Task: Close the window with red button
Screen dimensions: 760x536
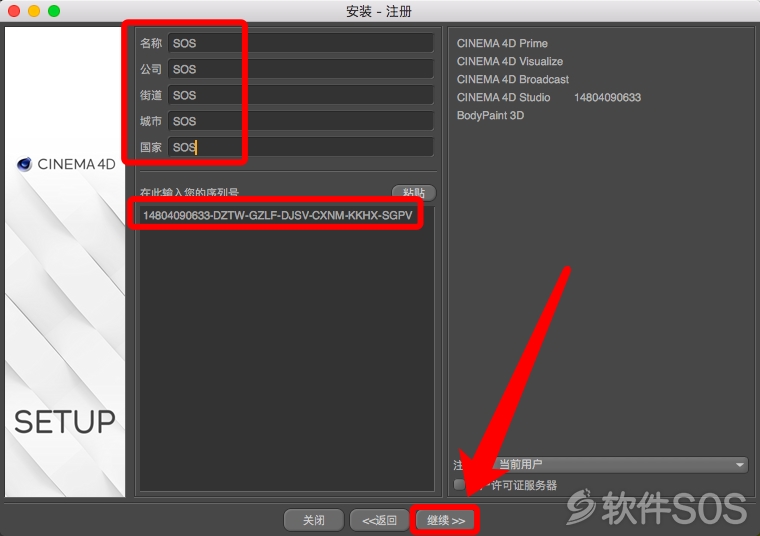Action: tap(14, 11)
